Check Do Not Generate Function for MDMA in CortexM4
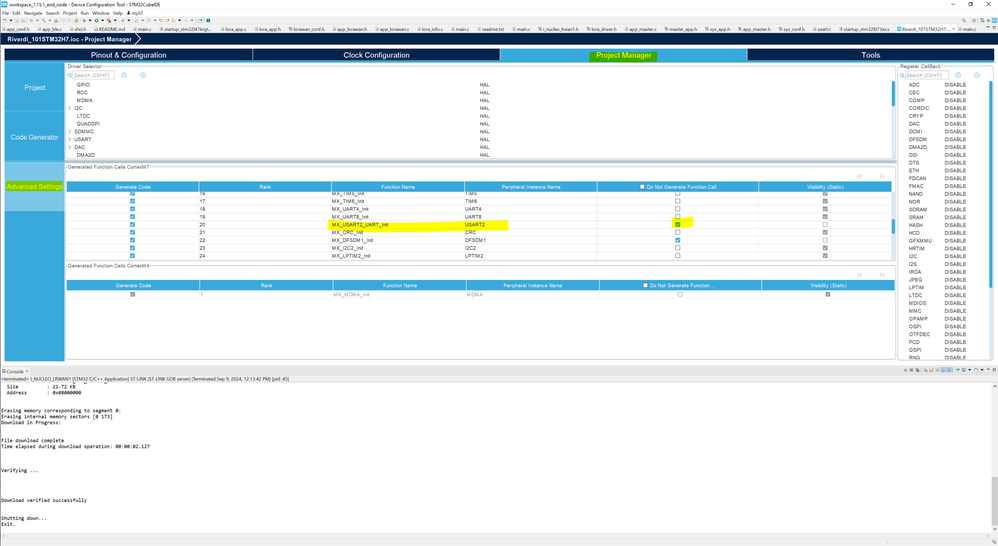This screenshot has height=546, width=998. [x=680, y=294]
